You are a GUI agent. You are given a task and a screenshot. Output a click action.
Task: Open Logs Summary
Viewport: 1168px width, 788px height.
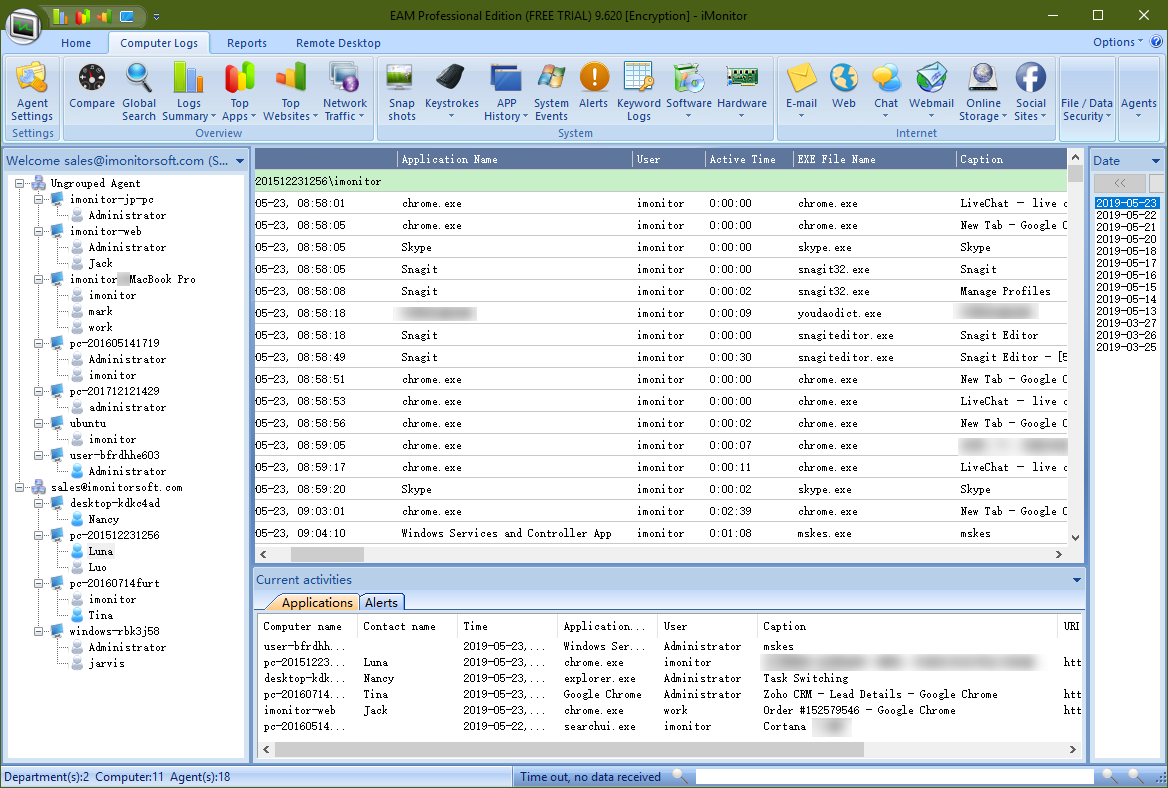[x=188, y=92]
